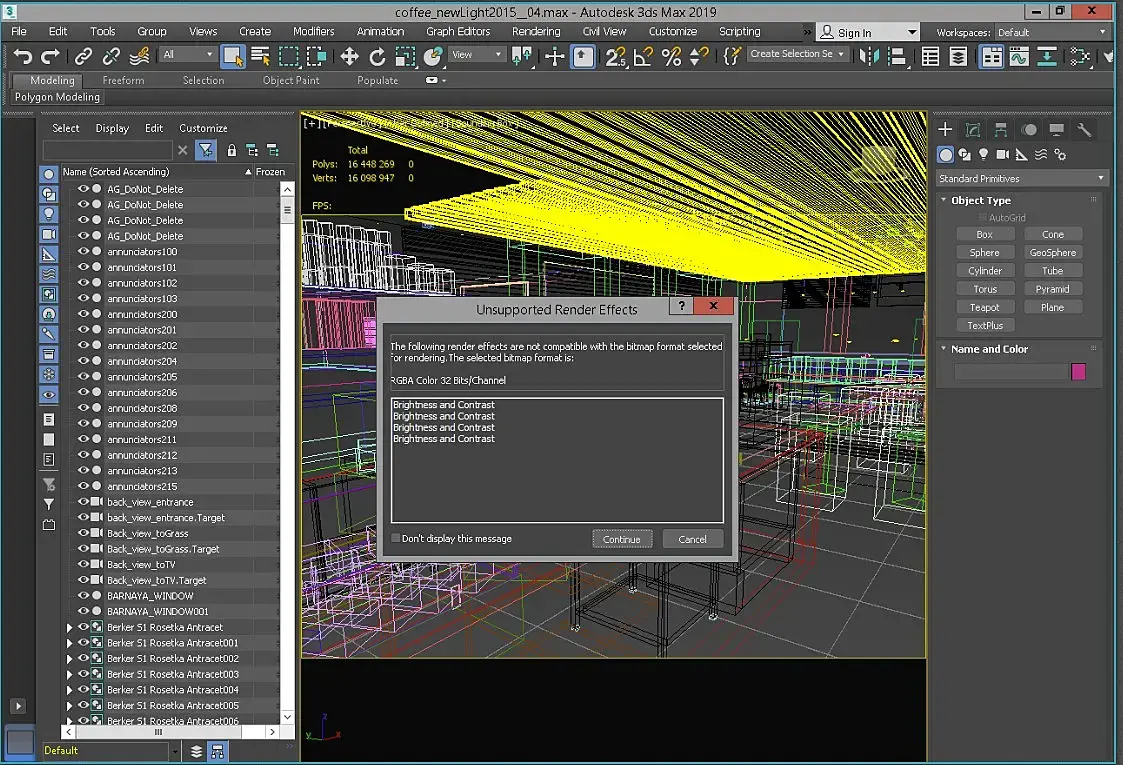The width and height of the screenshot is (1123, 765).
Task: Click the Teapot primitive button
Action: (984, 307)
